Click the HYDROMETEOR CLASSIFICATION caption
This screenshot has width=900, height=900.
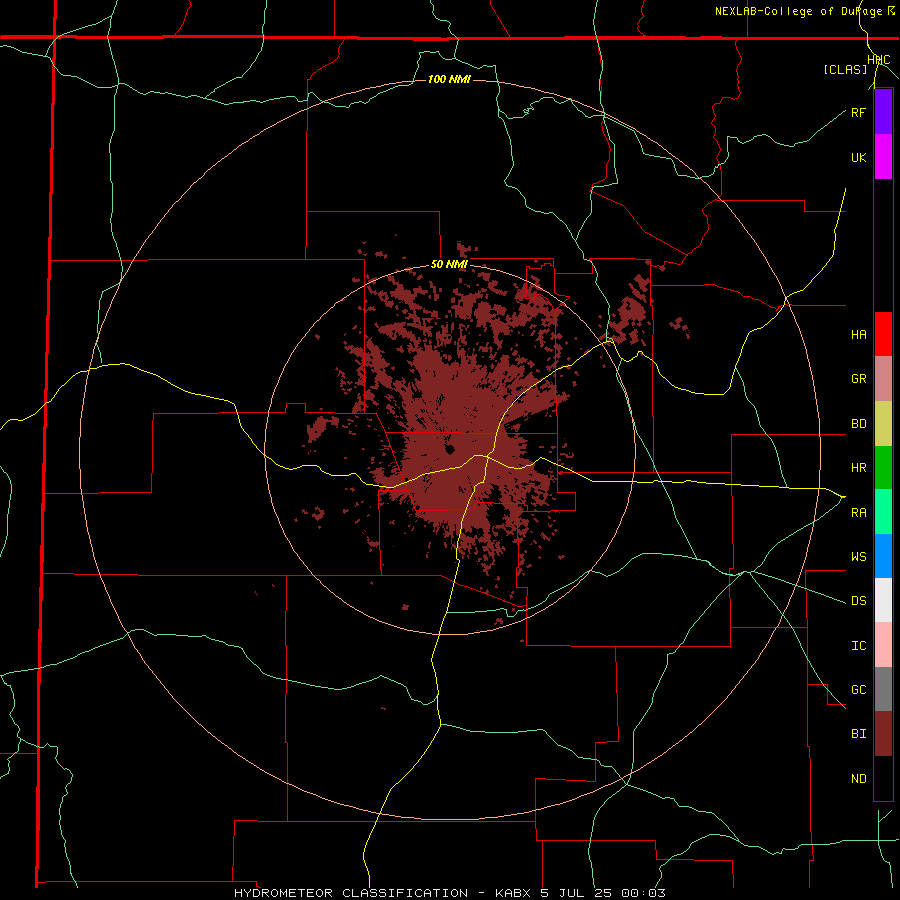click(x=351, y=893)
